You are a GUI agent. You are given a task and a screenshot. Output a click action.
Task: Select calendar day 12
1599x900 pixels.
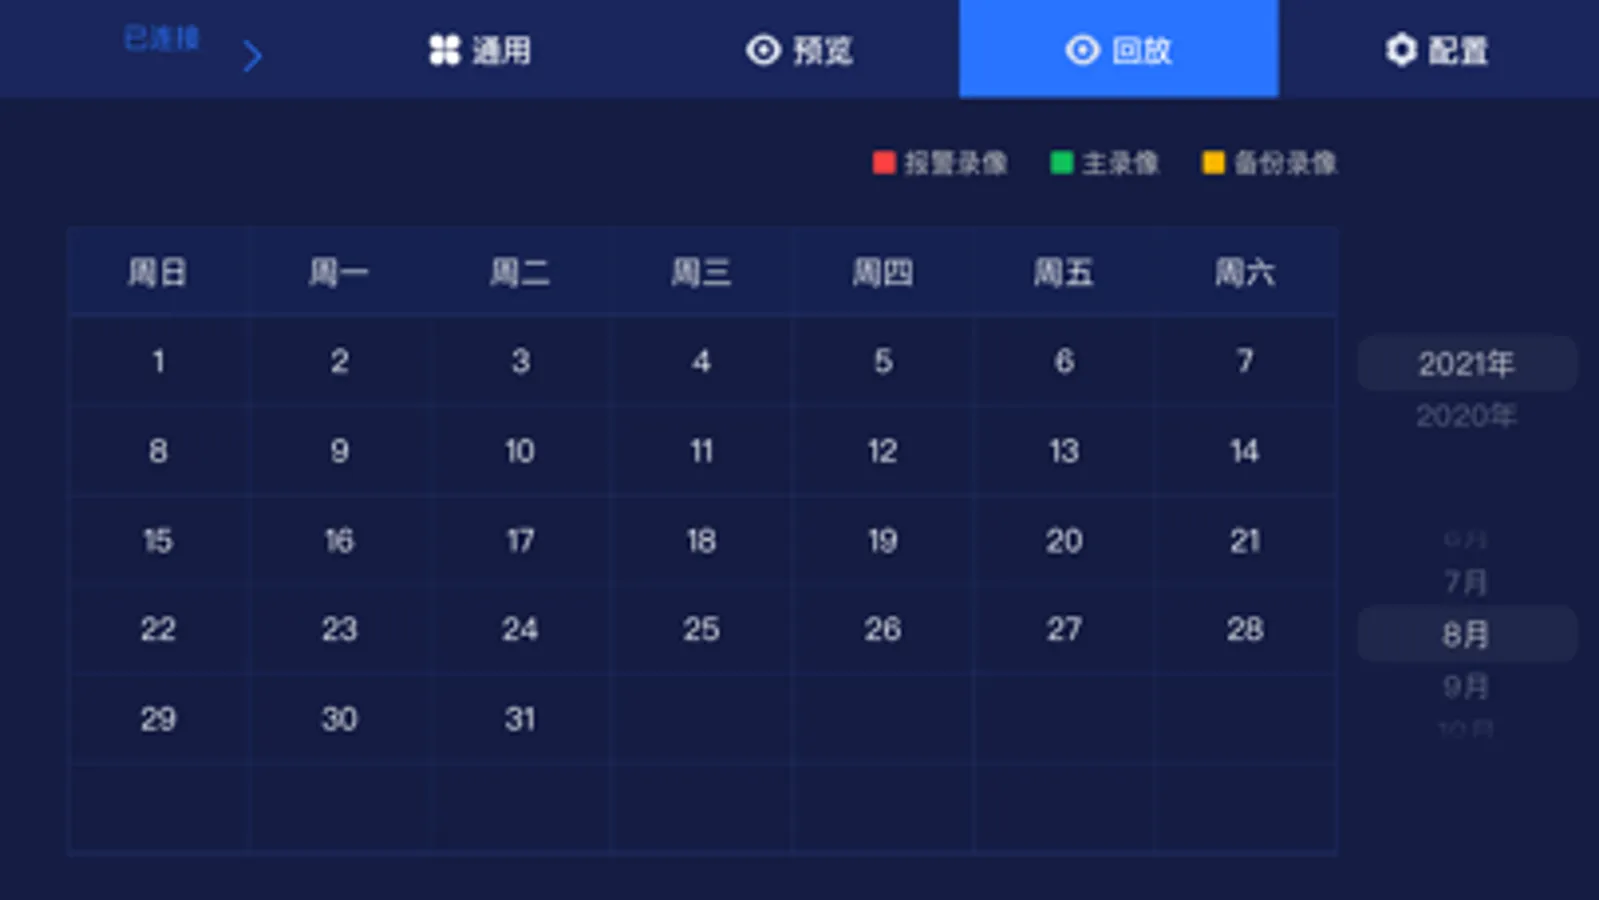click(883, 451)
